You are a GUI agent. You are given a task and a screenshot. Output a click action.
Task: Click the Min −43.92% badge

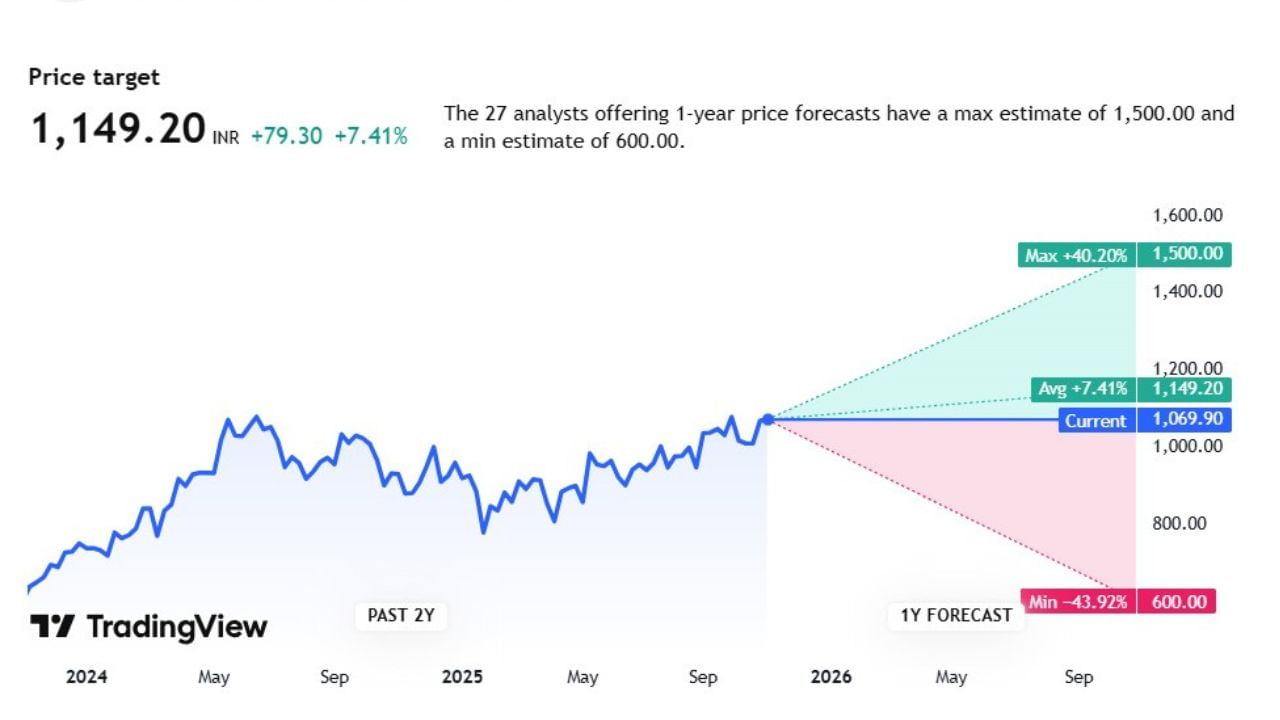pos(1077,602)
